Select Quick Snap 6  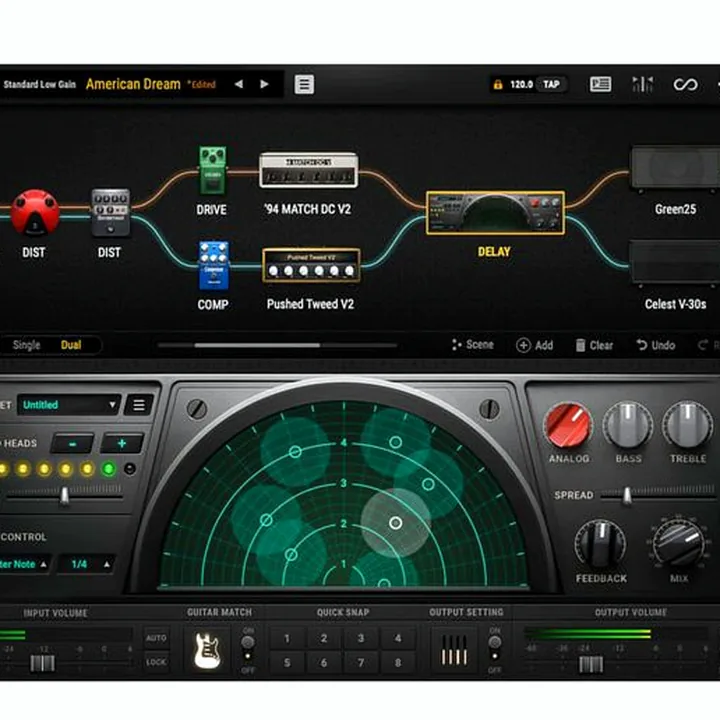[x=324, y=663]
